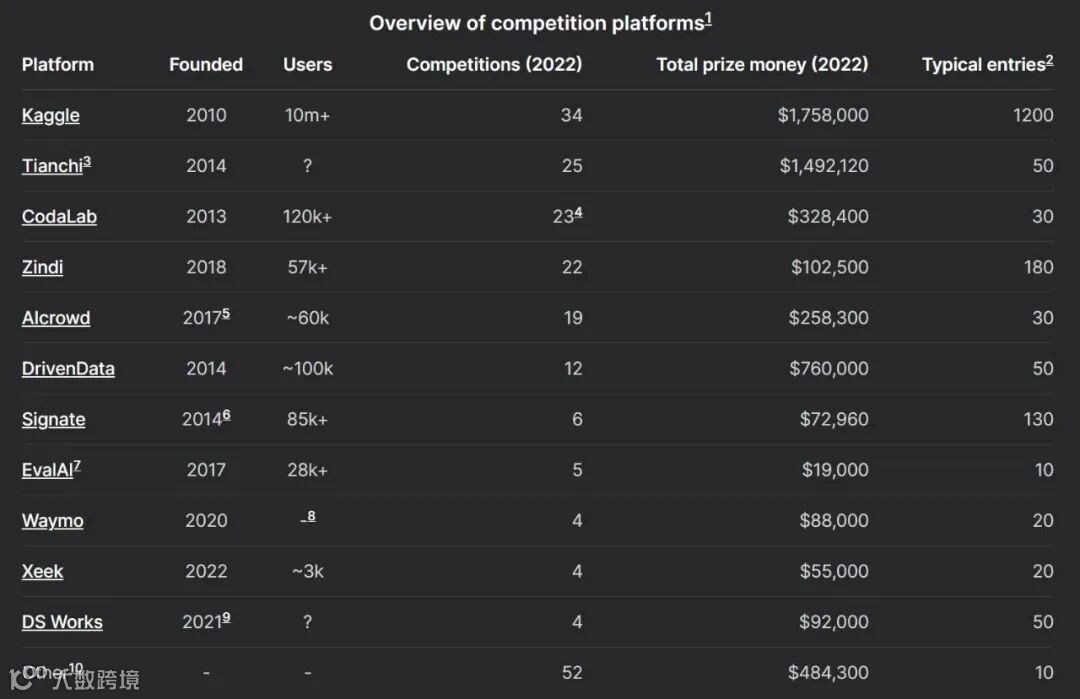Follow the DrivenData link
1080x699 pixels.
[x=68, y=368]
